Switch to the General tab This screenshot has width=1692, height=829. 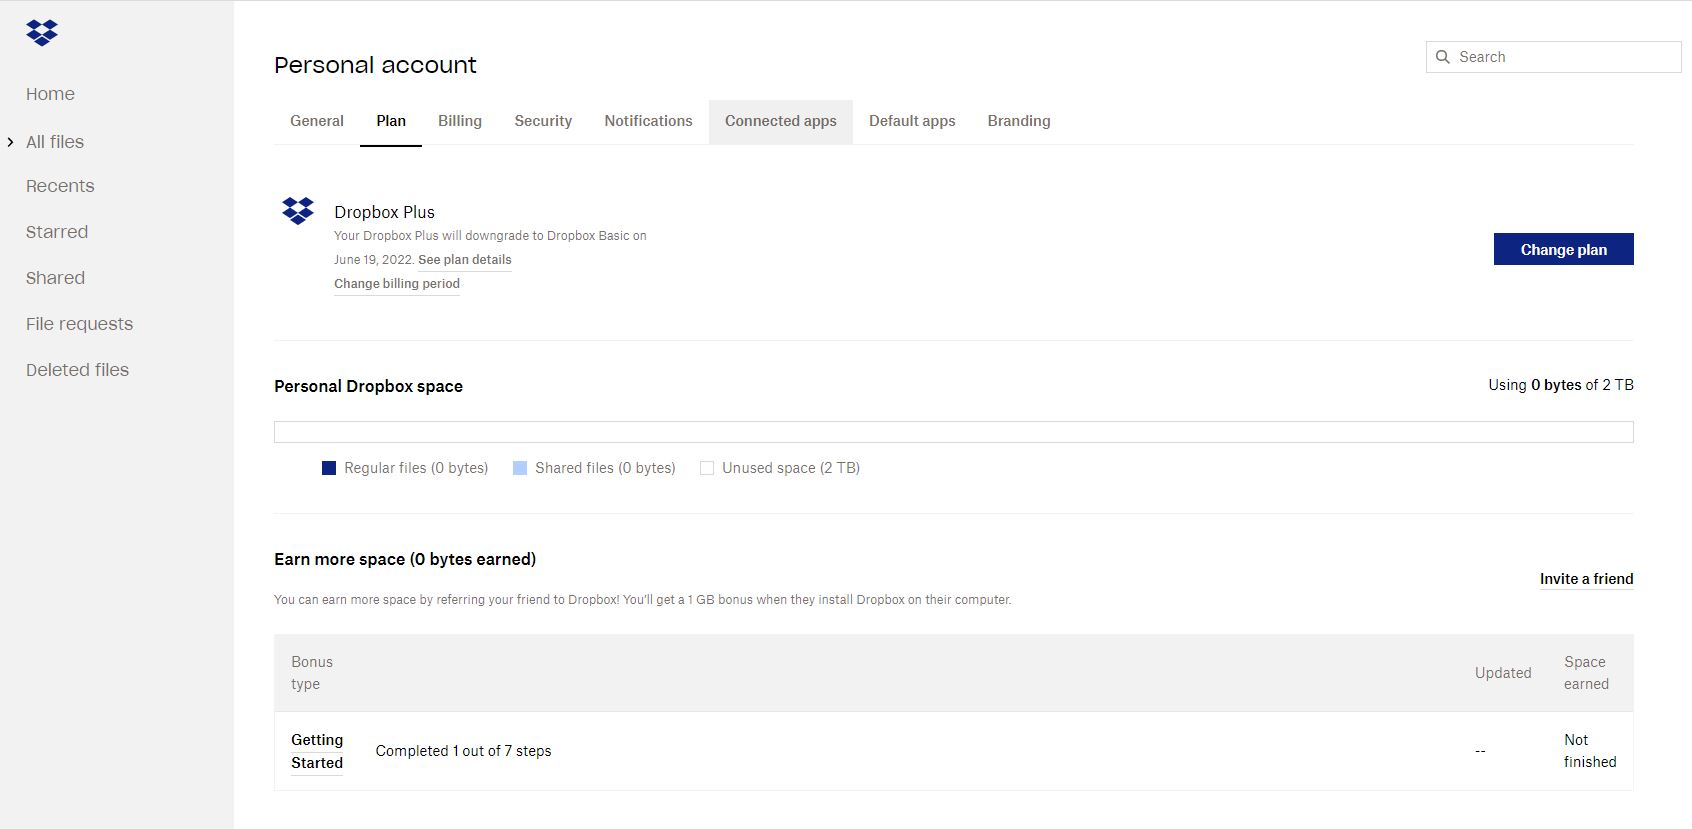coord(317,121)
